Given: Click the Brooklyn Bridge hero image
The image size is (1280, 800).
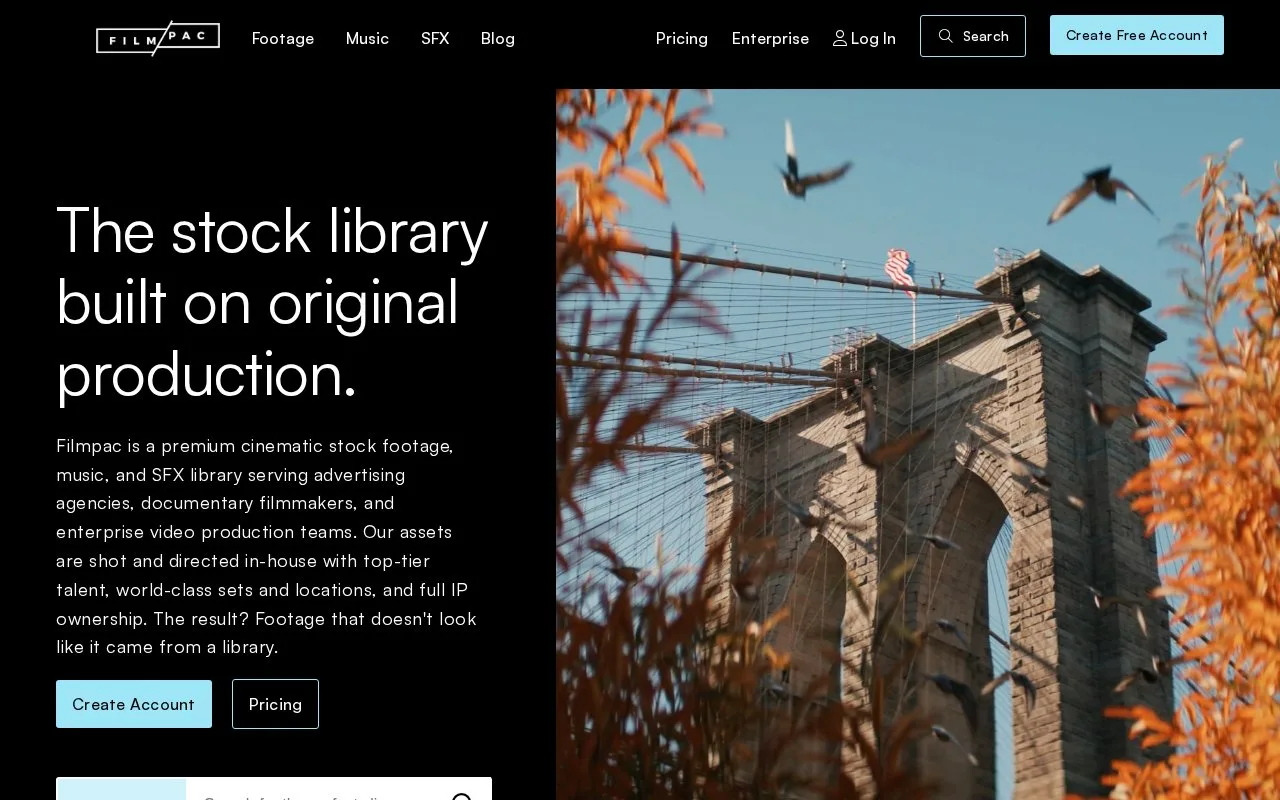Looking at the screenshot, I should (x=918, y=445).
